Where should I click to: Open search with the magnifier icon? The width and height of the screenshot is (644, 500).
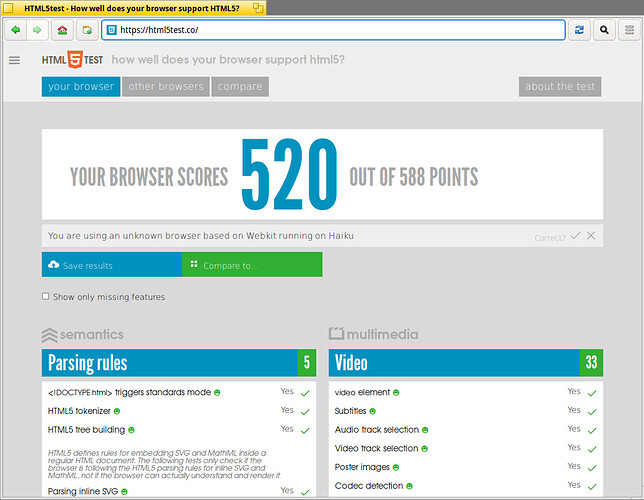pyautogui.click(x=604, y=30)
